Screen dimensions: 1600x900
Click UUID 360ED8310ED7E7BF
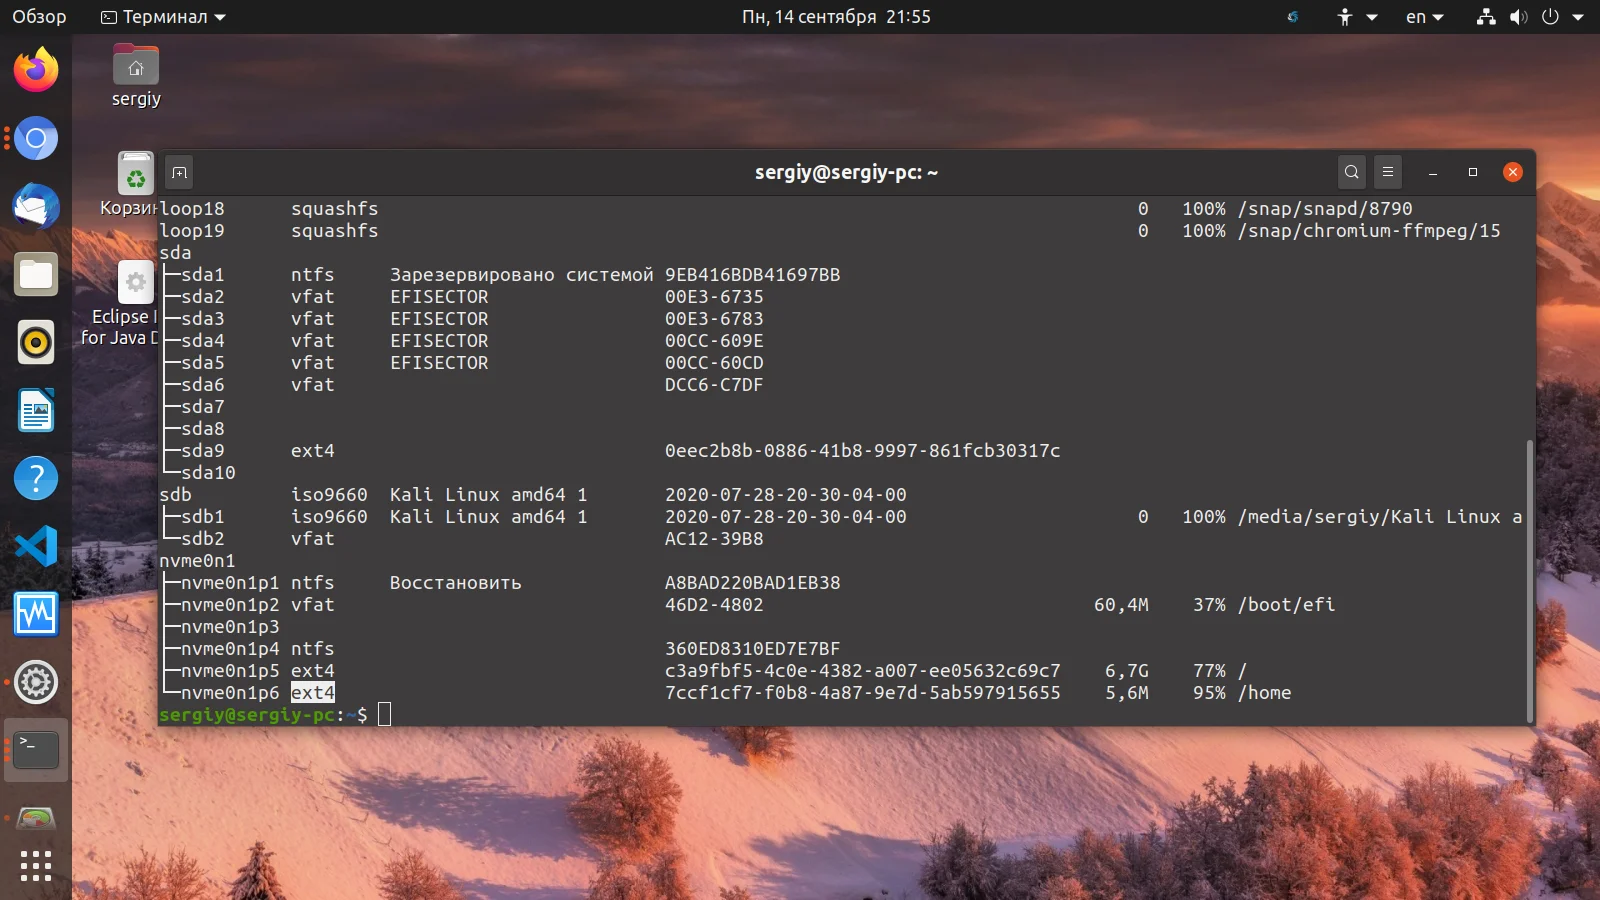[x=753, y=649]
